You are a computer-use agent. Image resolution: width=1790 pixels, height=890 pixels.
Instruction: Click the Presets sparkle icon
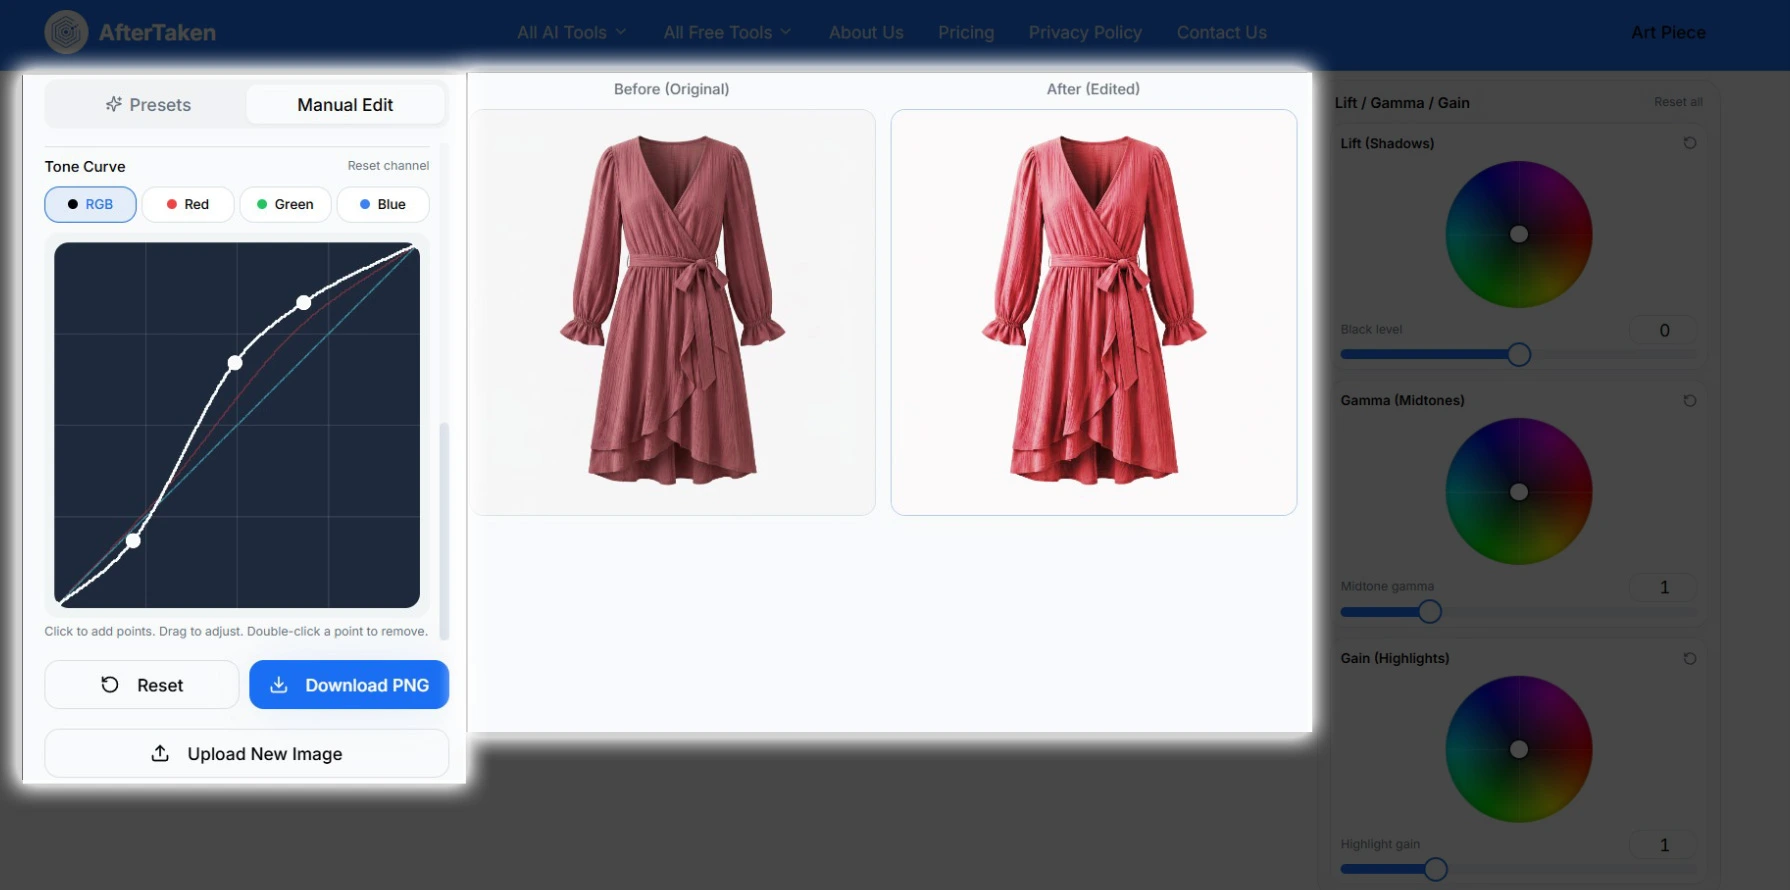(114, 104)
